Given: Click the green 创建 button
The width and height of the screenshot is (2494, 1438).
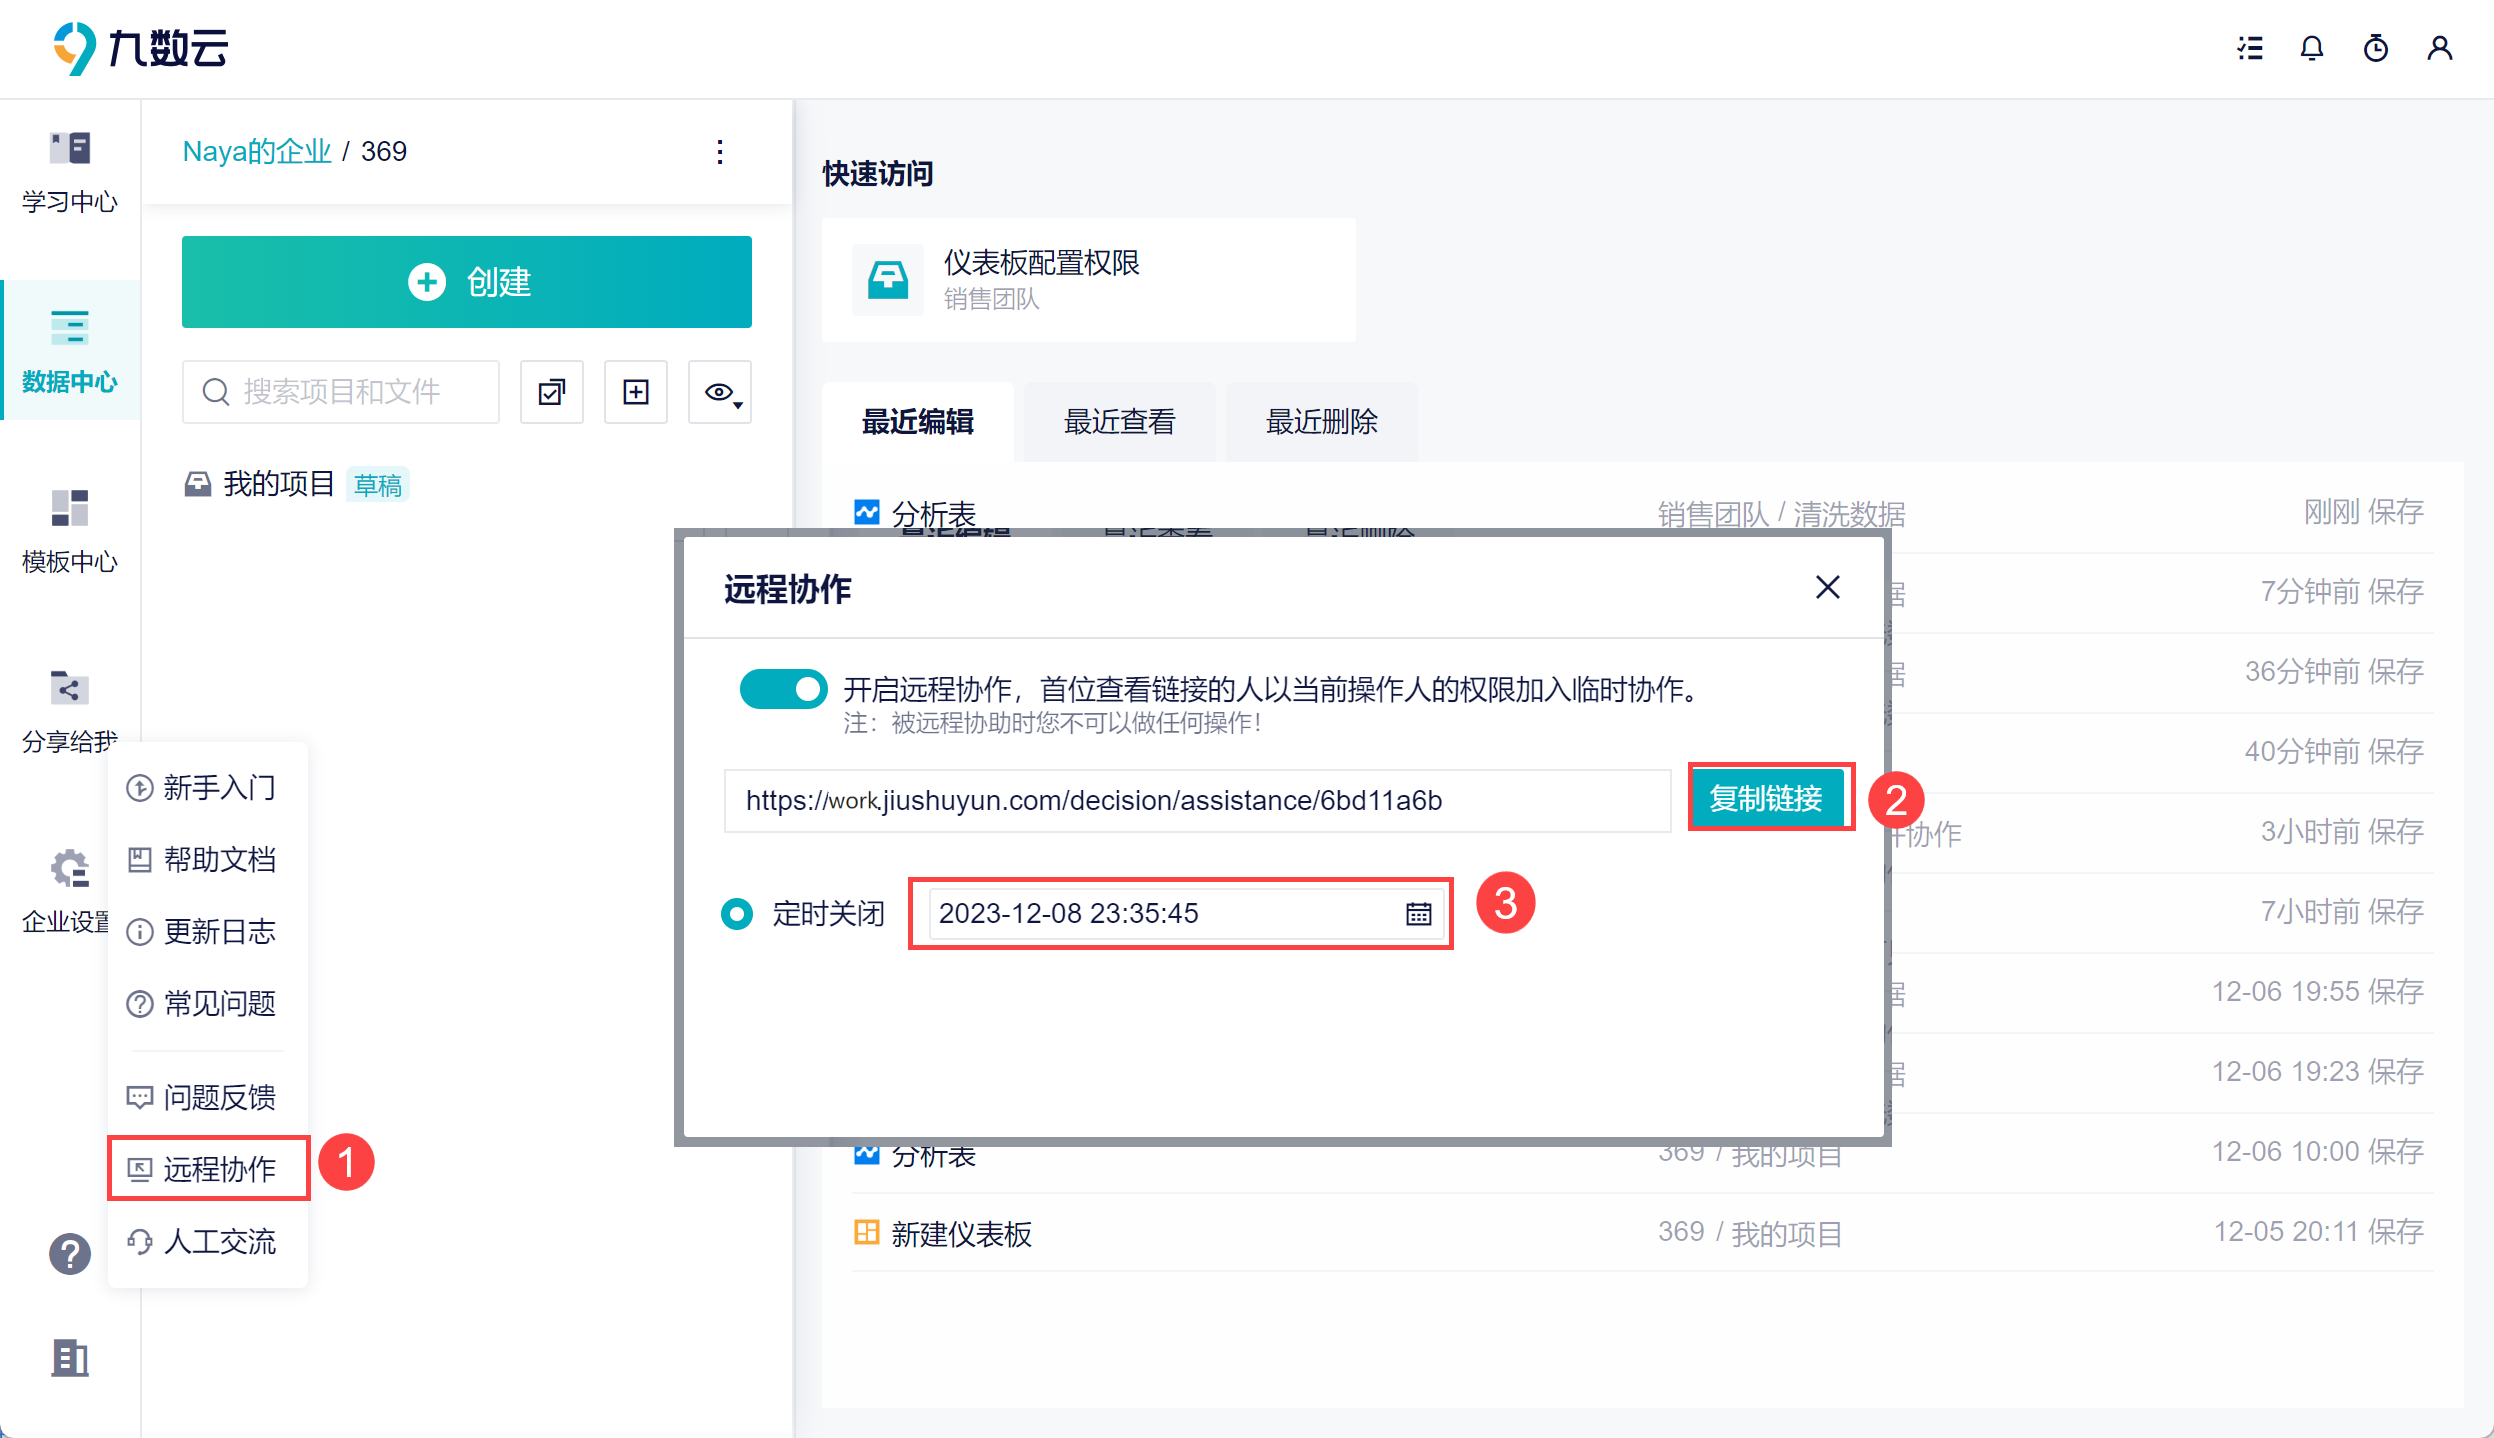Looking at the screenshot, I should point(466,282).
